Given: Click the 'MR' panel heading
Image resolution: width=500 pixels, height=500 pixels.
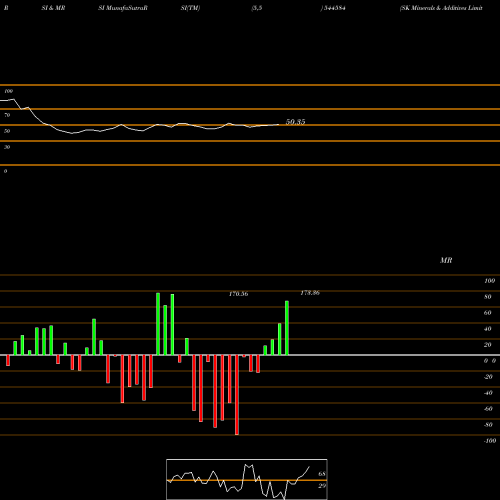Looking at the screenshot, I should pyautogui.click(x=446, y=260).
